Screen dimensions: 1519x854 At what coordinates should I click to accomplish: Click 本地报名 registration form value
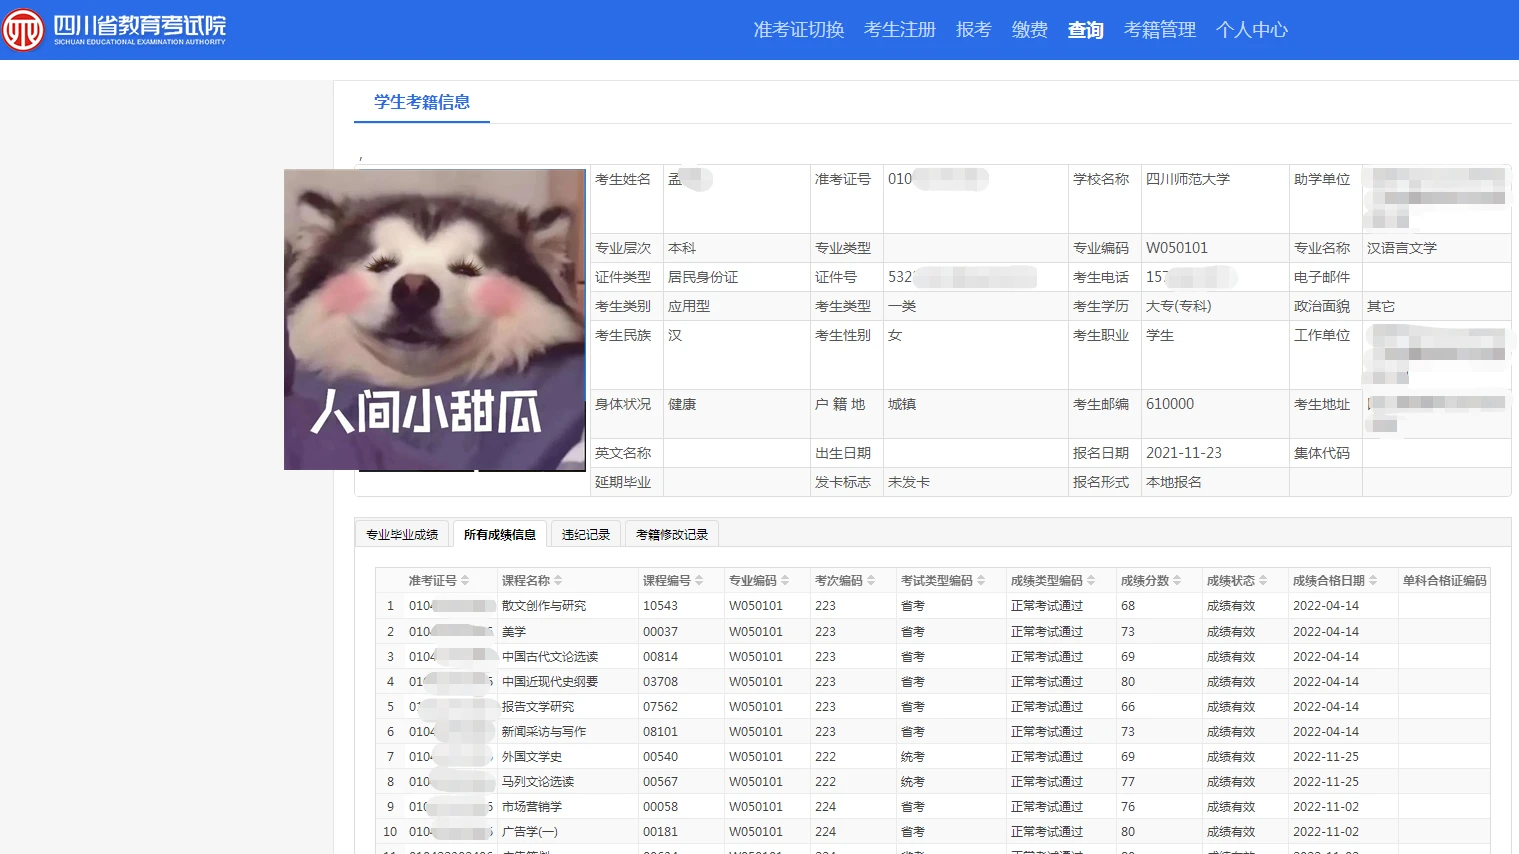pyautogui.click(x=1174, y=482)
